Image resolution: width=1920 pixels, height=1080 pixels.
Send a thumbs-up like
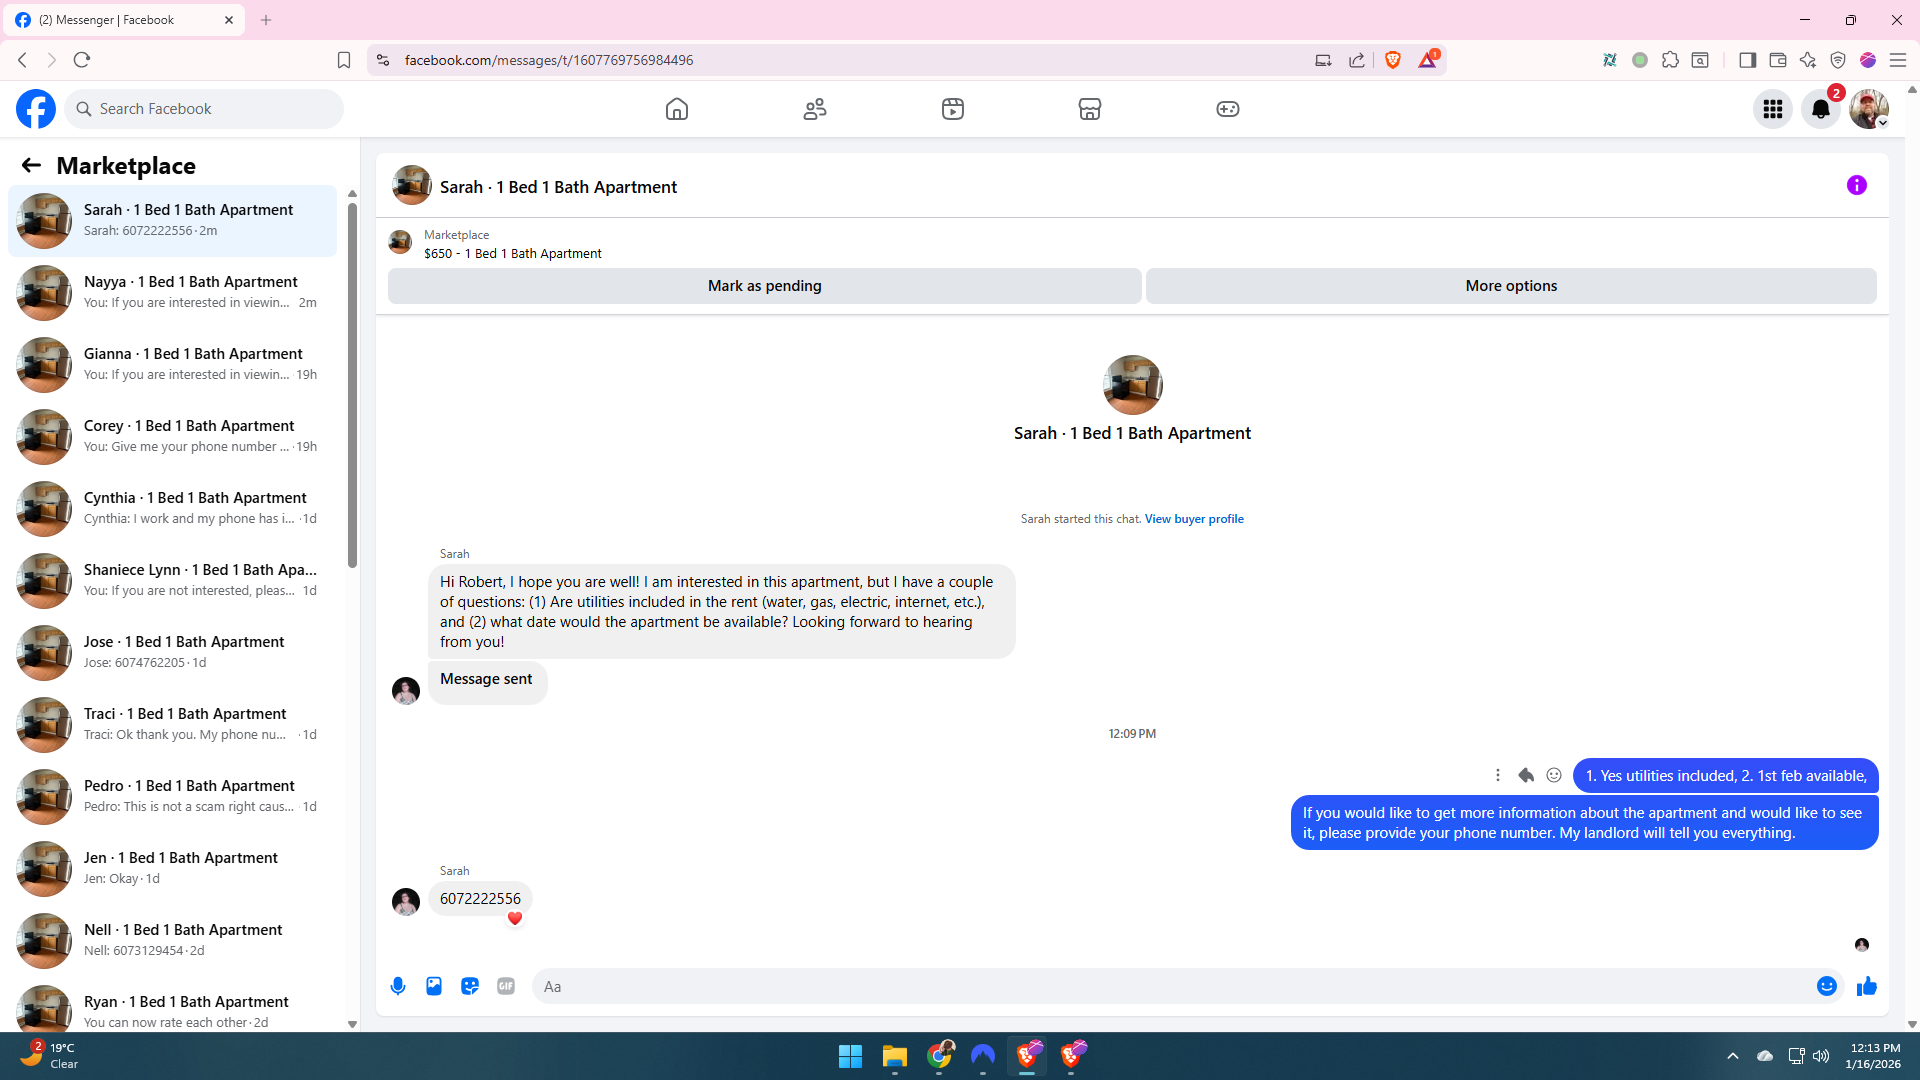[1866, 986]
